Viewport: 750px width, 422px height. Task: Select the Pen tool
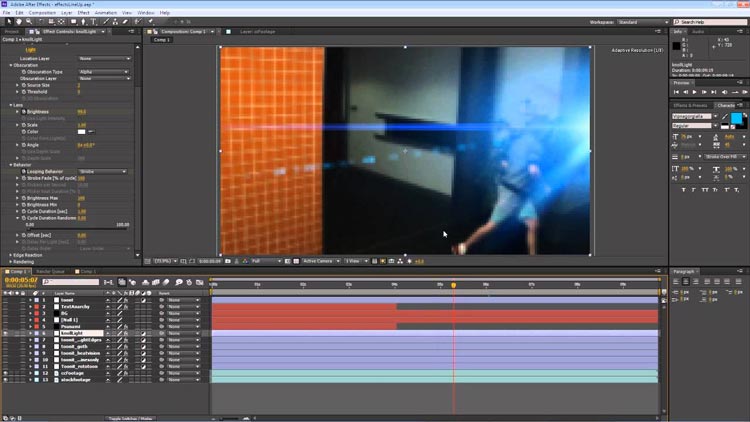(84, 22)
